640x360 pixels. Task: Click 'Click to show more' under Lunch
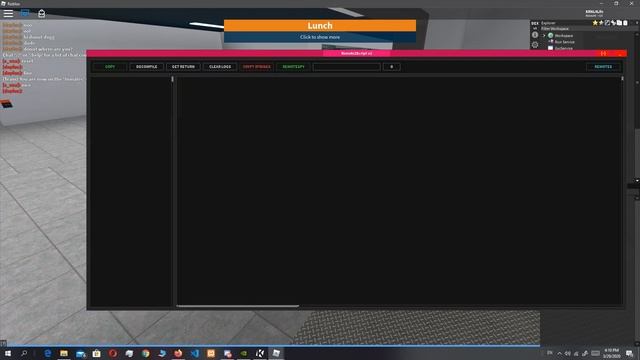click(320, 37)
